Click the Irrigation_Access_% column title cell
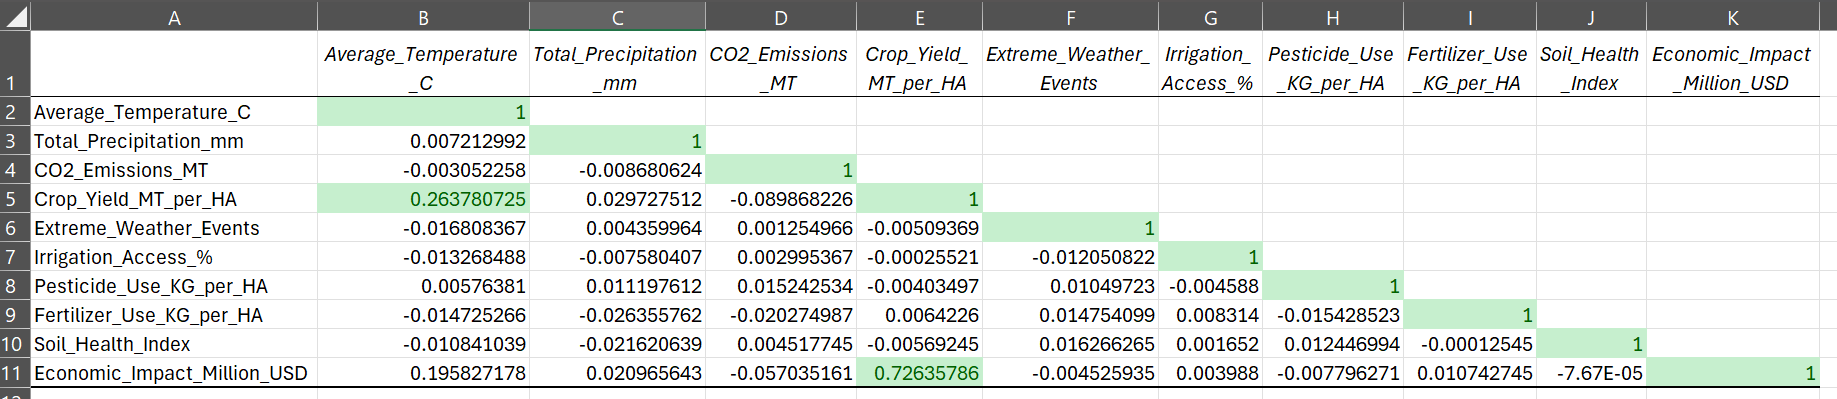Image resolution: width=1837 pixels, height=399 pixels. (1210, 64)
